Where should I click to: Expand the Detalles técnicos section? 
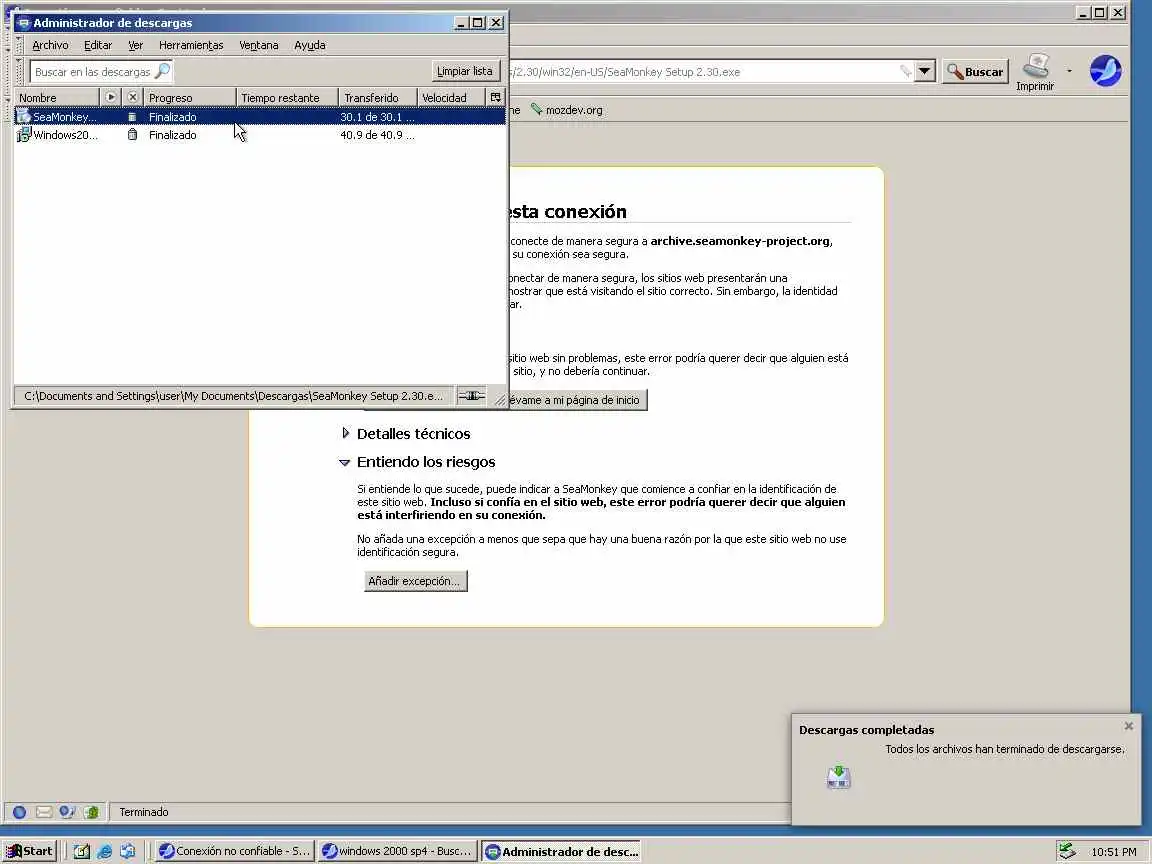click(345, 433)
